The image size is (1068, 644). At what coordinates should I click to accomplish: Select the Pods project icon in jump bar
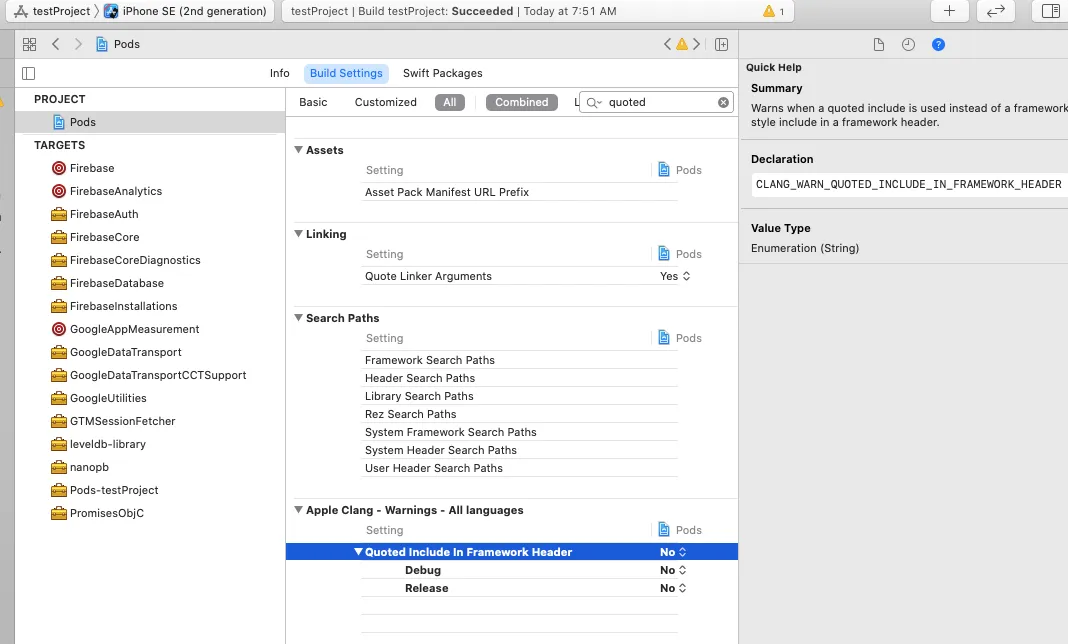point(102,44)
